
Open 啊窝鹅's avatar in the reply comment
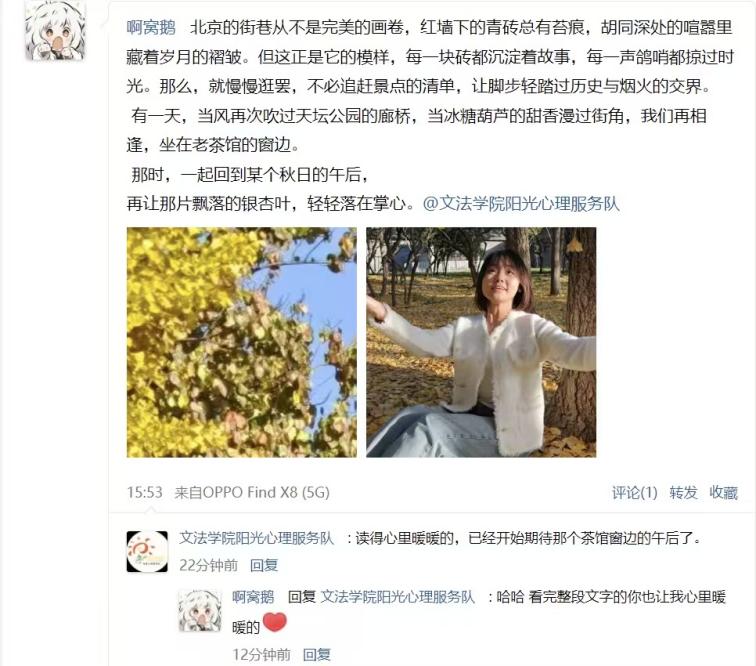tap(200, 611)
